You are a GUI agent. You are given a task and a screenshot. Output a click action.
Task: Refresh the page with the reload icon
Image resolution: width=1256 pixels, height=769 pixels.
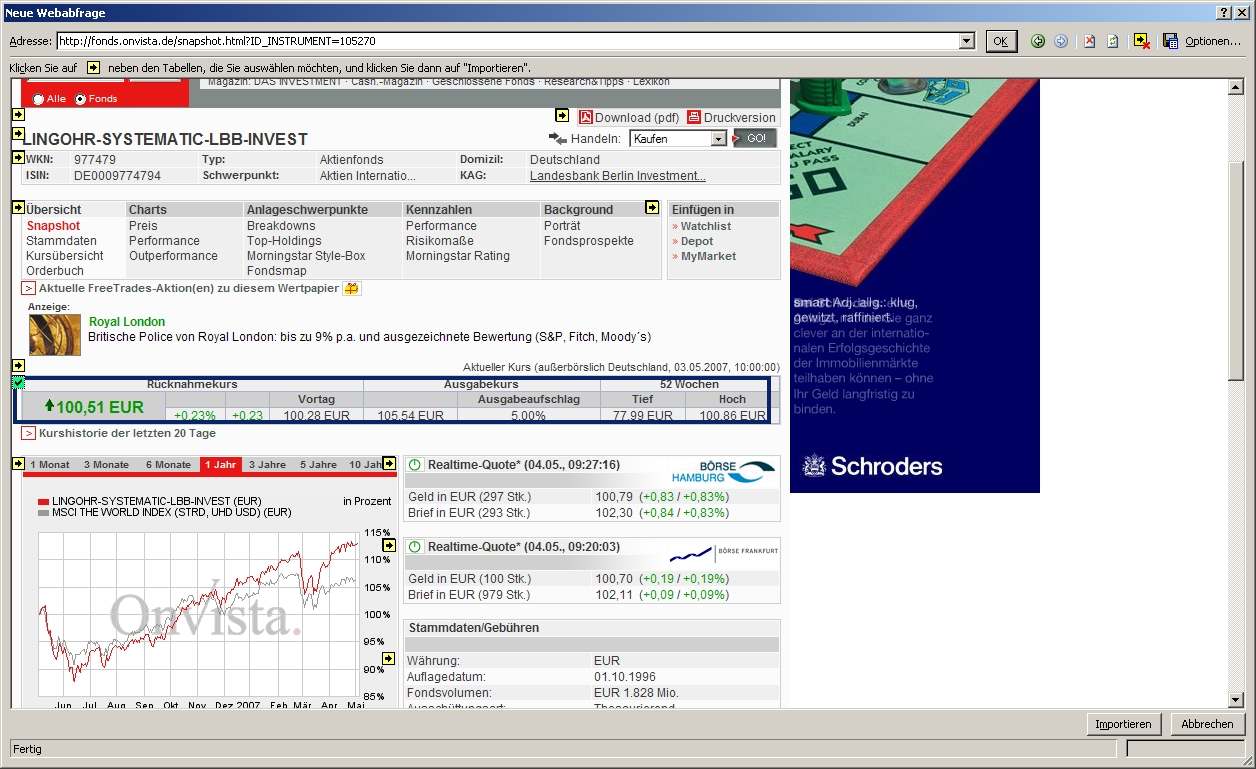[x=1112, y=41]
